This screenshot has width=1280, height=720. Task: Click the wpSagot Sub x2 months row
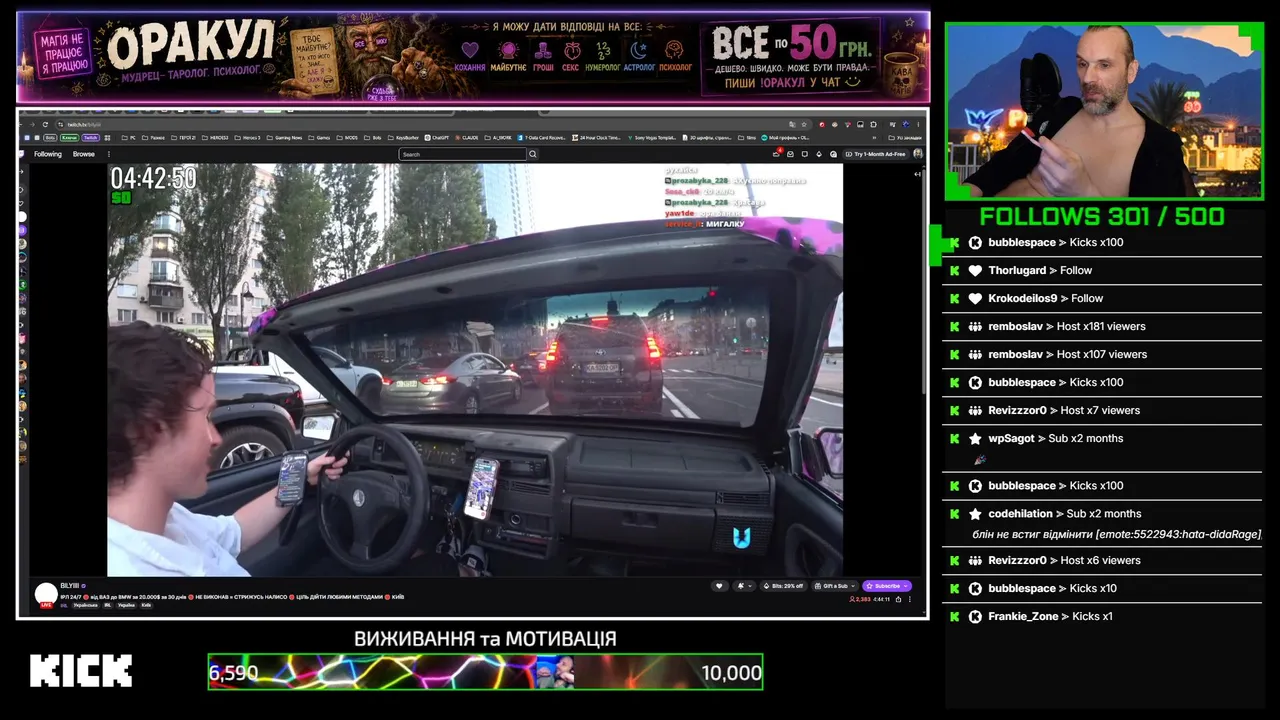click(1101, 448)
